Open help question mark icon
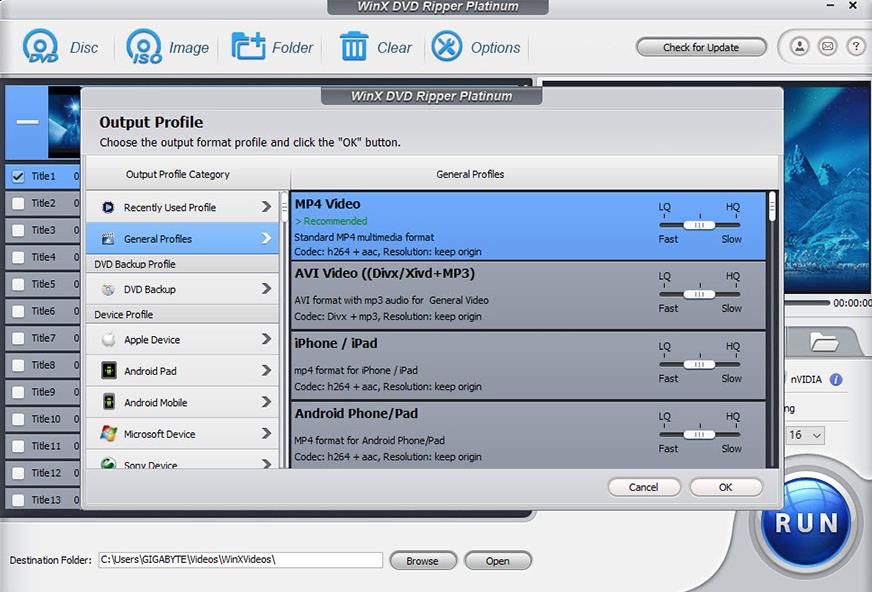 click(x=856, y=47)
